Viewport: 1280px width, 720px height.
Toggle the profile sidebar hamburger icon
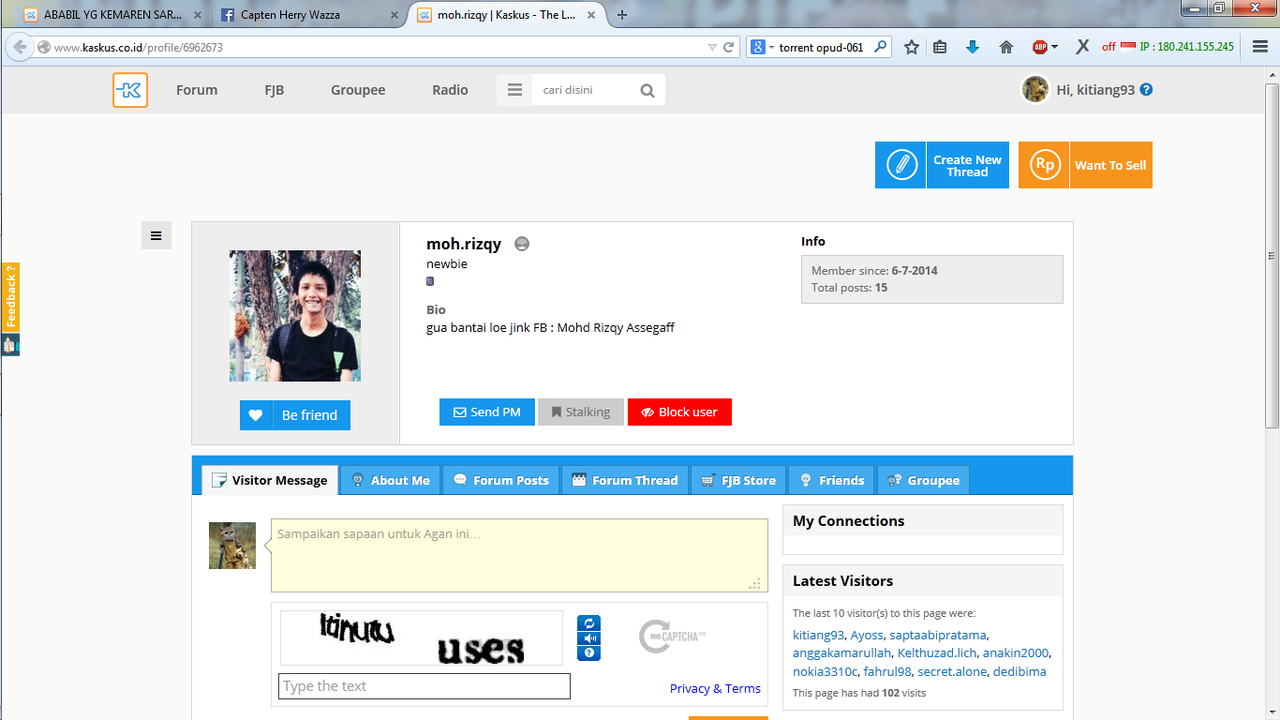(156, 236)
